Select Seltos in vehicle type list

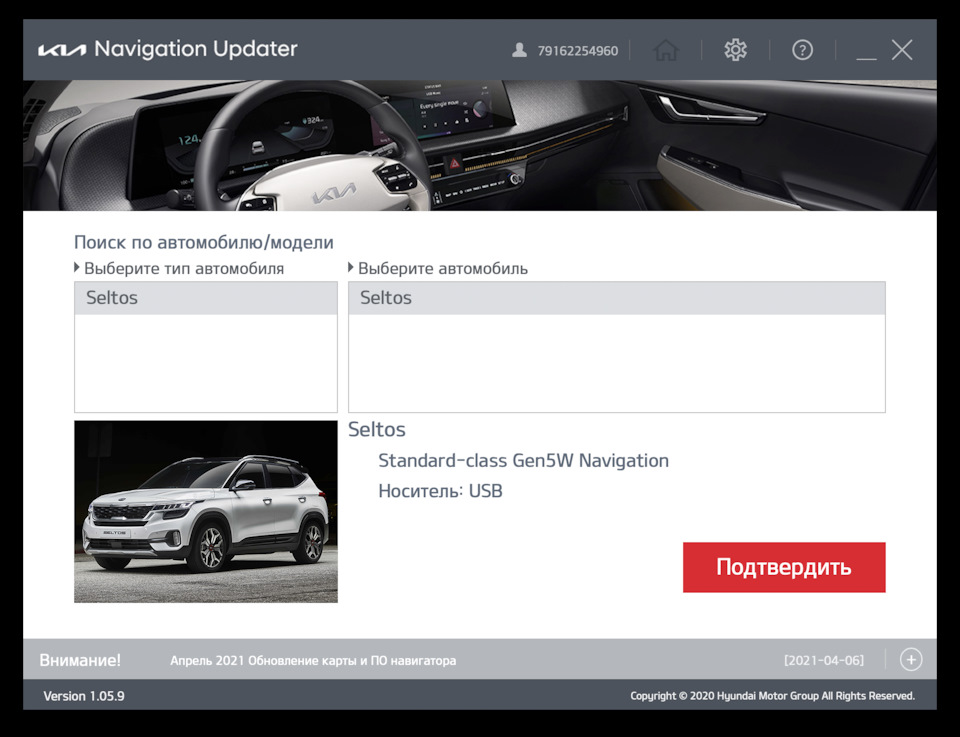click(x=206, y=298)
